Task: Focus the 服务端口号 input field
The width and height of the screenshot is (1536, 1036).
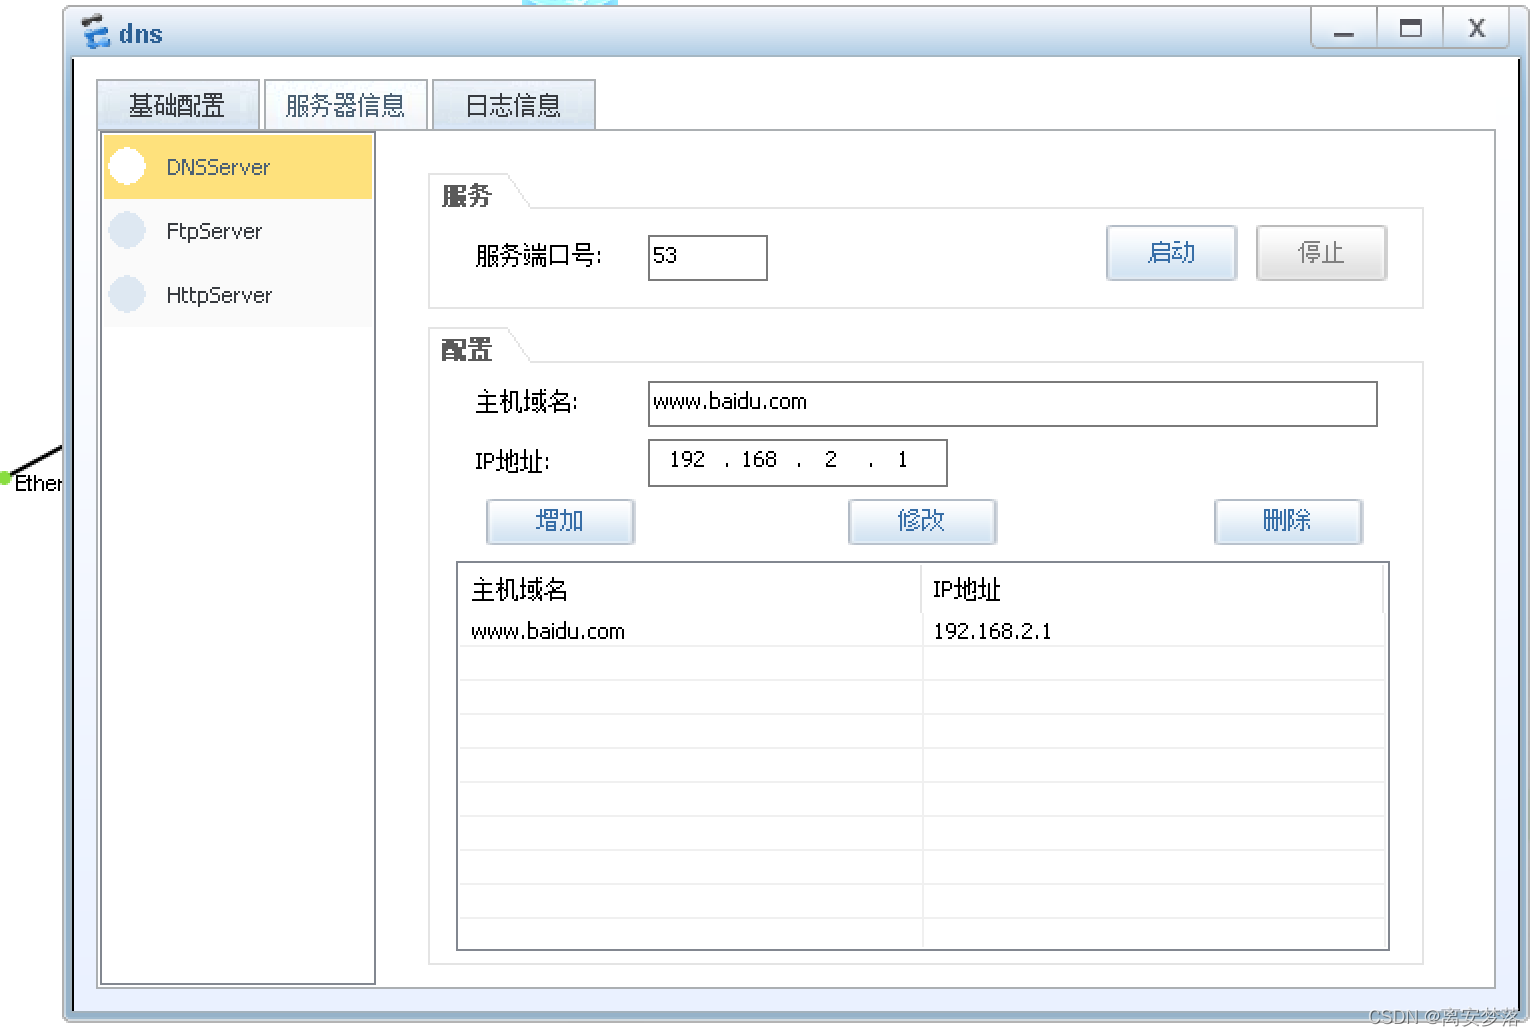Action: pyautogui.click(x=708, y=258)
